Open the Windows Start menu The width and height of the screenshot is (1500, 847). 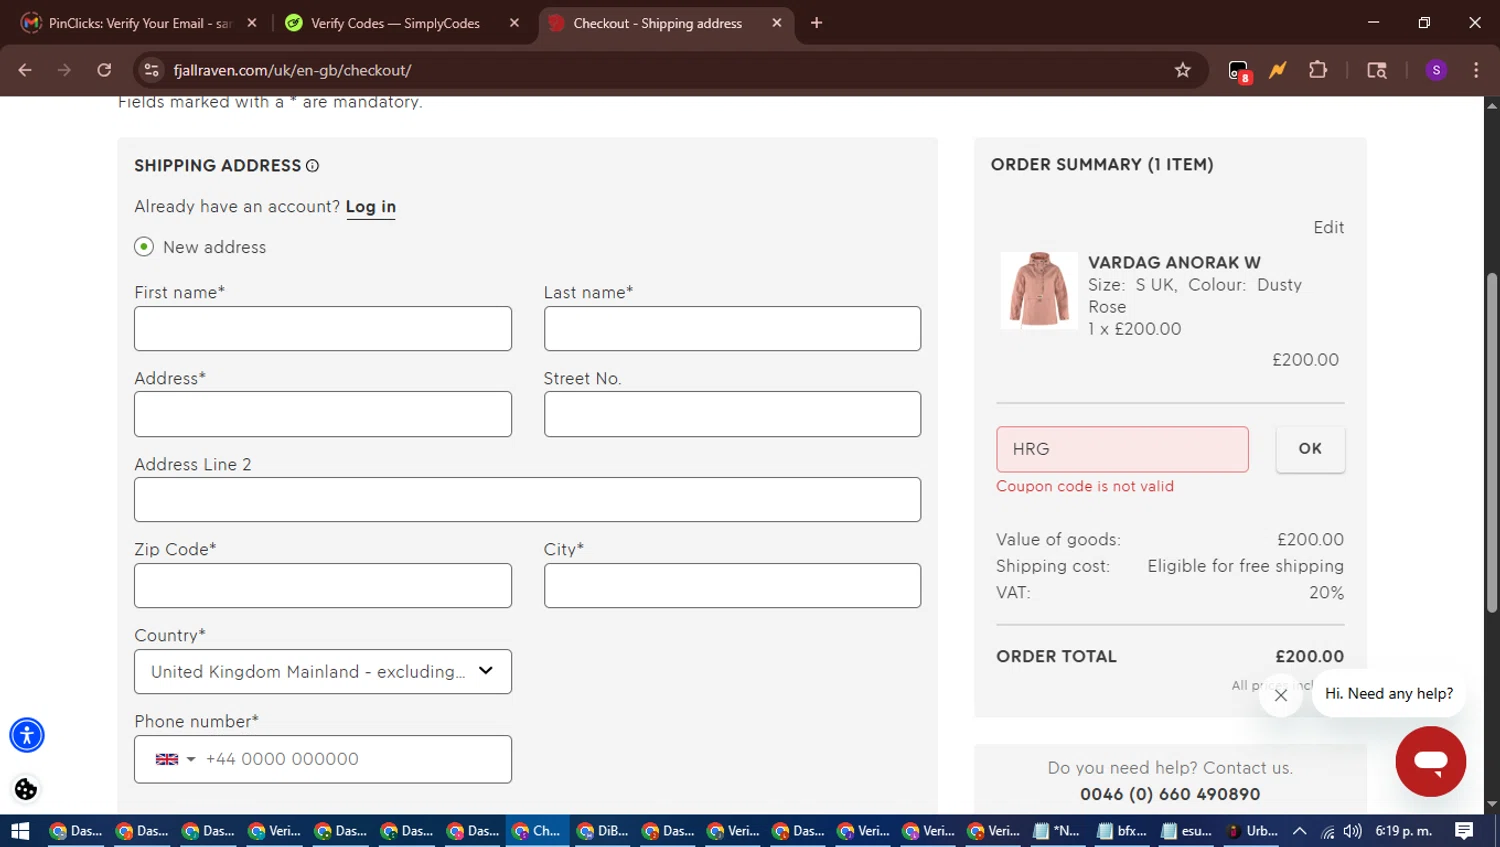coord(20,831)
